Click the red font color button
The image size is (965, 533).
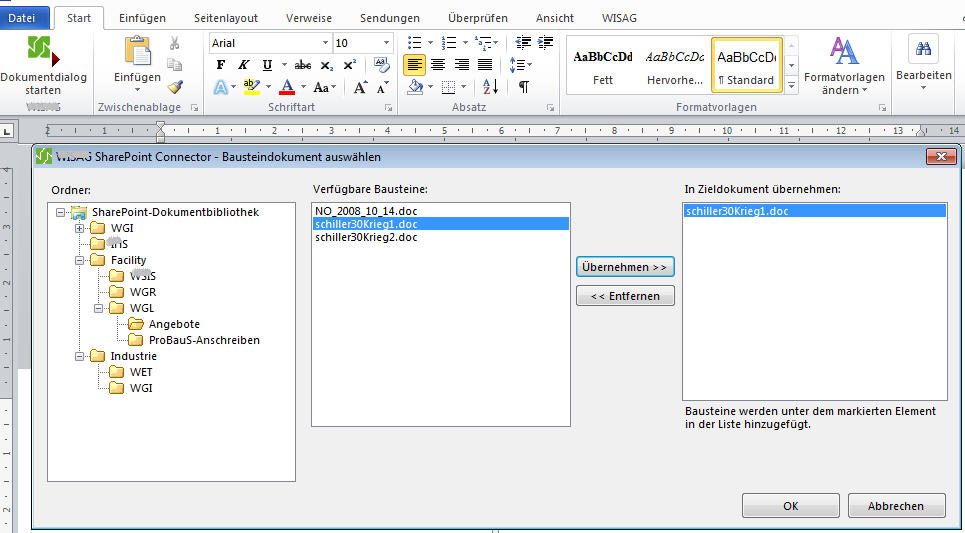tap(287, 87)
